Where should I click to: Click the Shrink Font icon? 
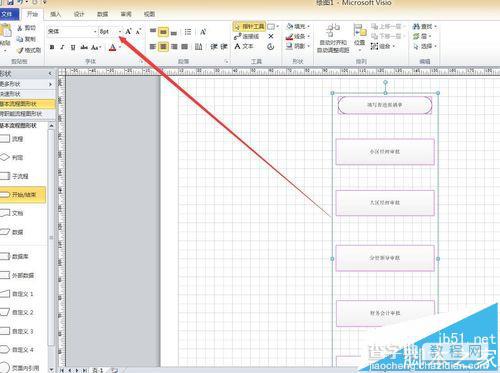138,32
